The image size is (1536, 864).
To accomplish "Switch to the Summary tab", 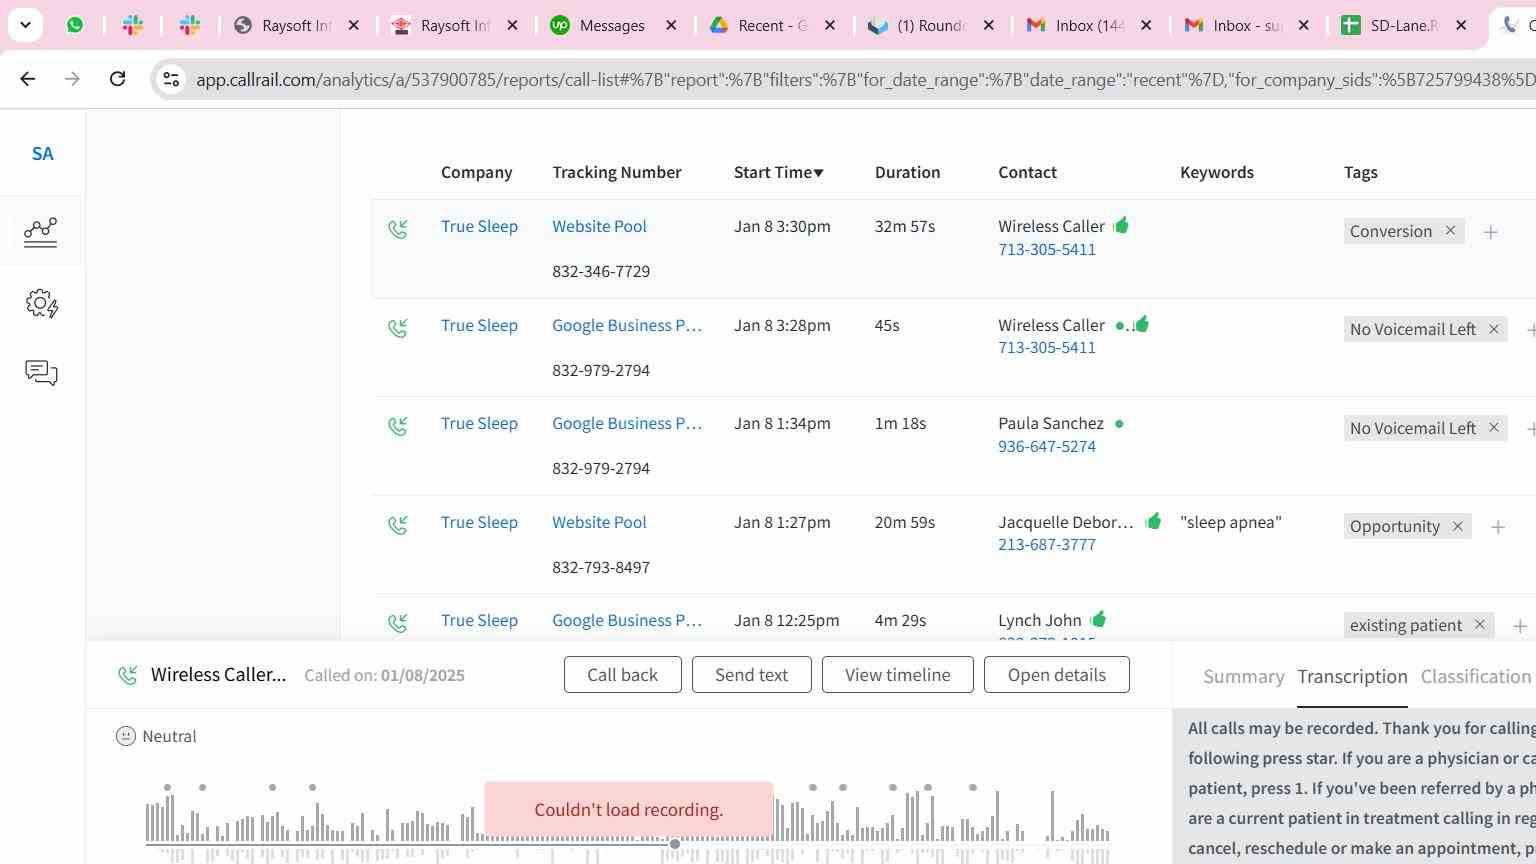I will [x=1243, y=677].
